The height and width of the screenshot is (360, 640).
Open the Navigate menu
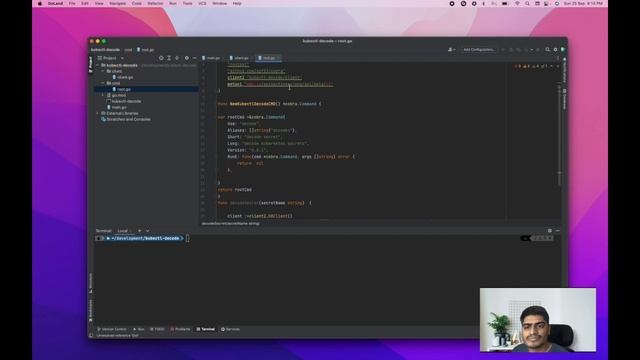point(118,4)
